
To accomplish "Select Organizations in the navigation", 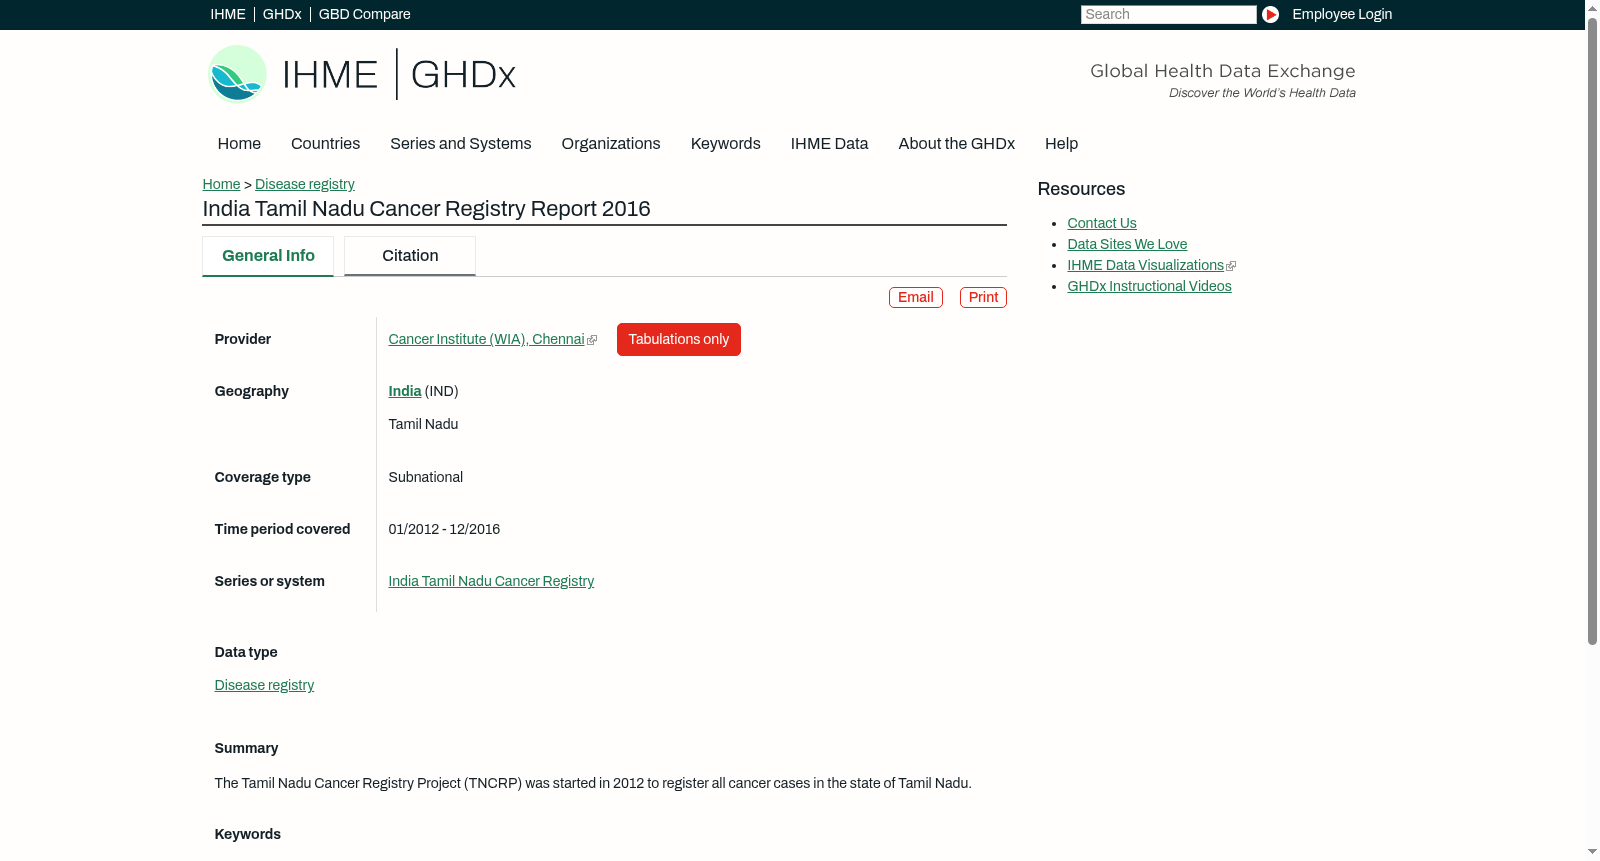I will point(611,144).
